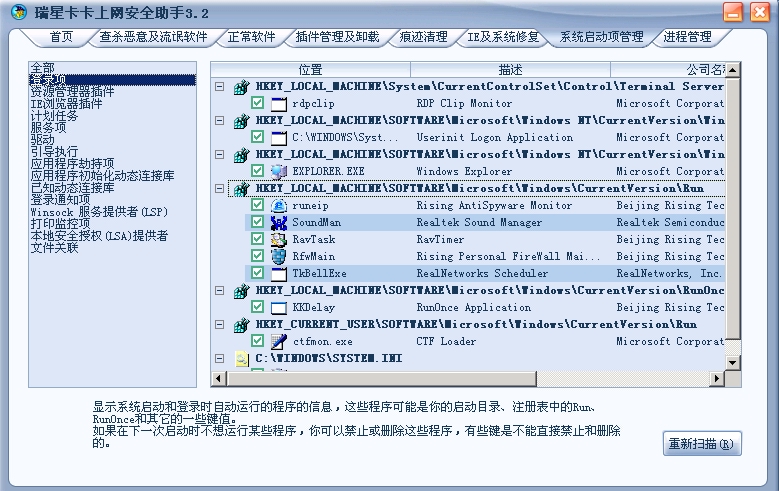
Task: Click the horizontal scrollbar thumb
Action: click(x=382, y=379)
